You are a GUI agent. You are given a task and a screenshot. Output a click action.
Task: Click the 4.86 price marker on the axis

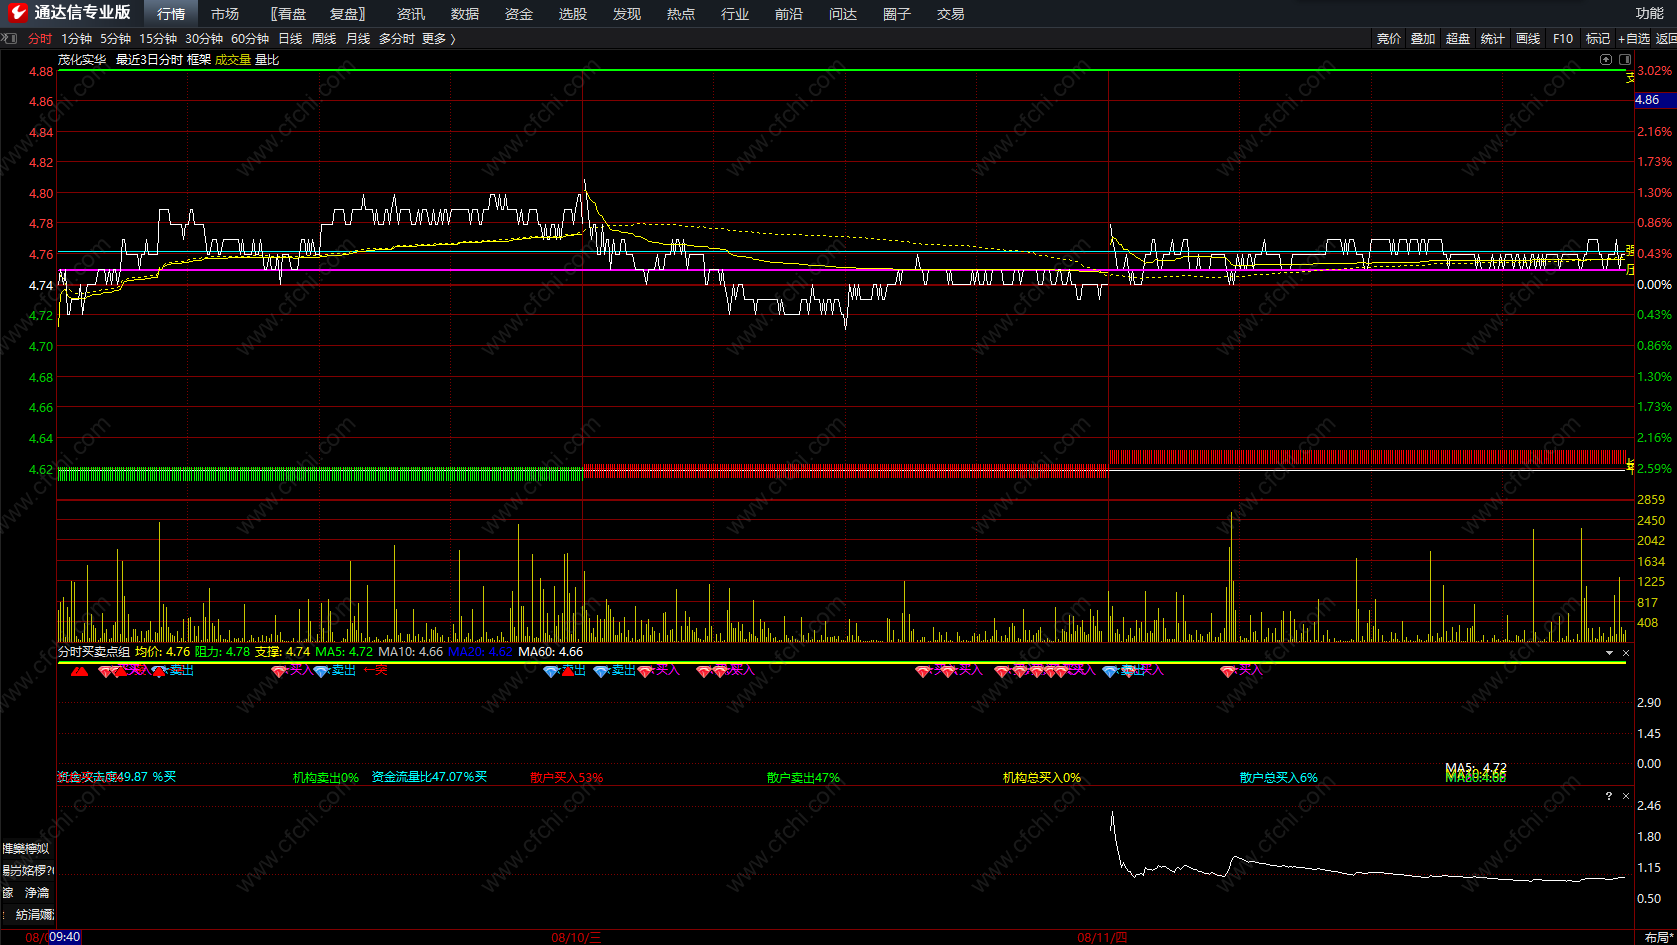point(1654,100)
